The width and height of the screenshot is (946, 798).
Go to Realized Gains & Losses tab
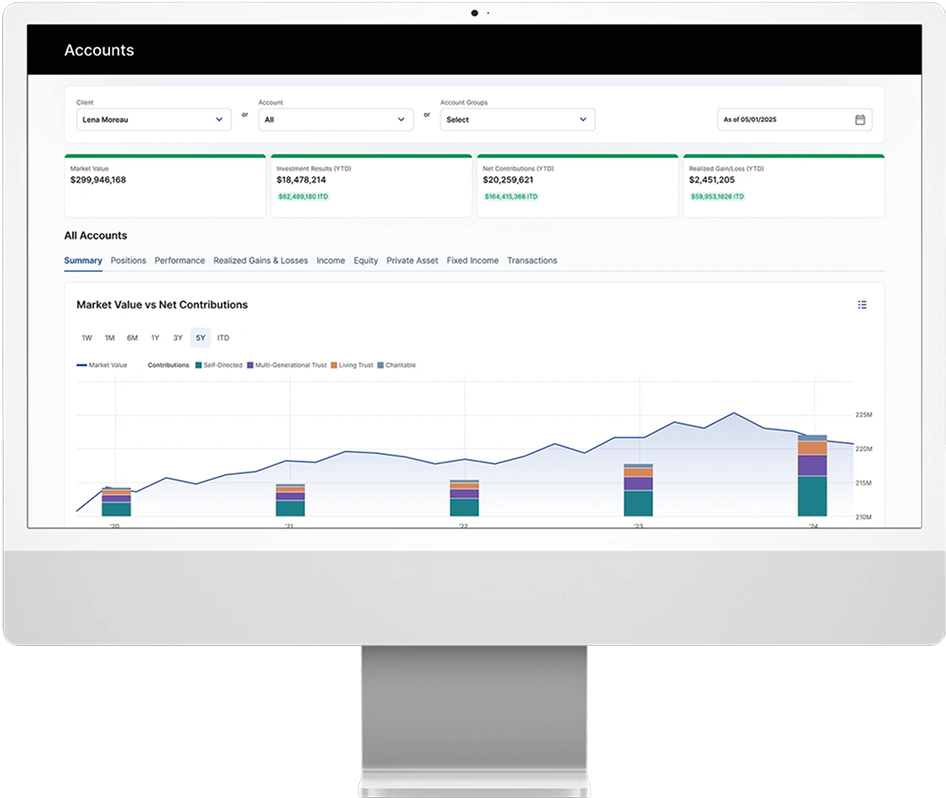[261, 261]
